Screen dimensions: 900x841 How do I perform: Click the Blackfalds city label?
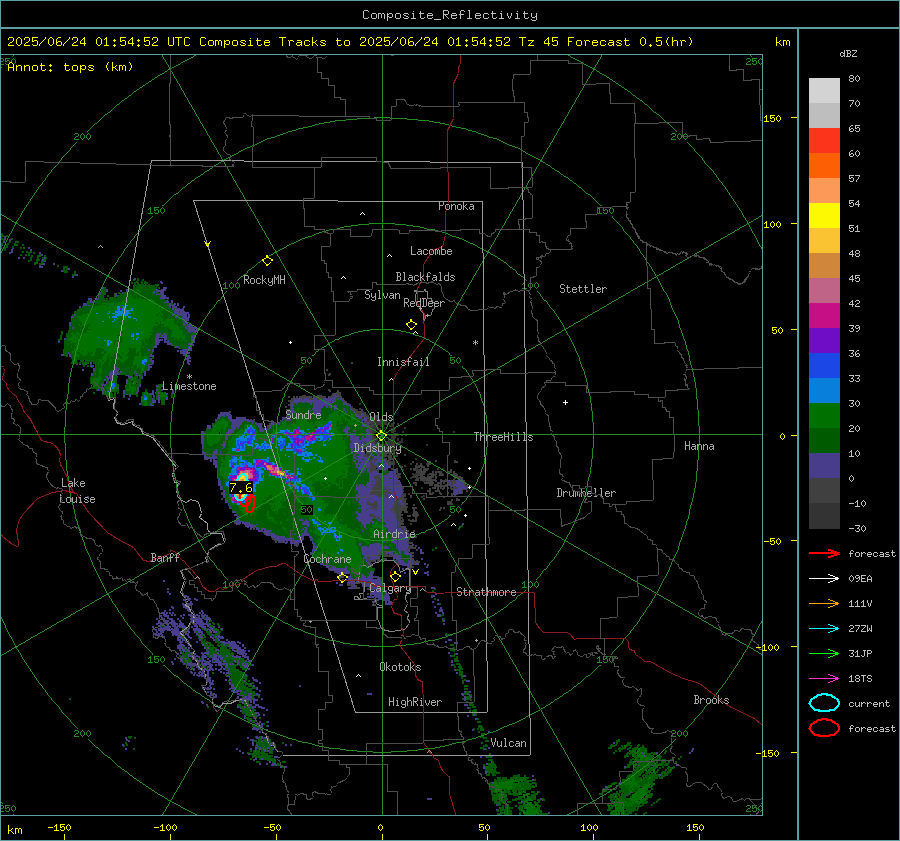click(425, 277)
